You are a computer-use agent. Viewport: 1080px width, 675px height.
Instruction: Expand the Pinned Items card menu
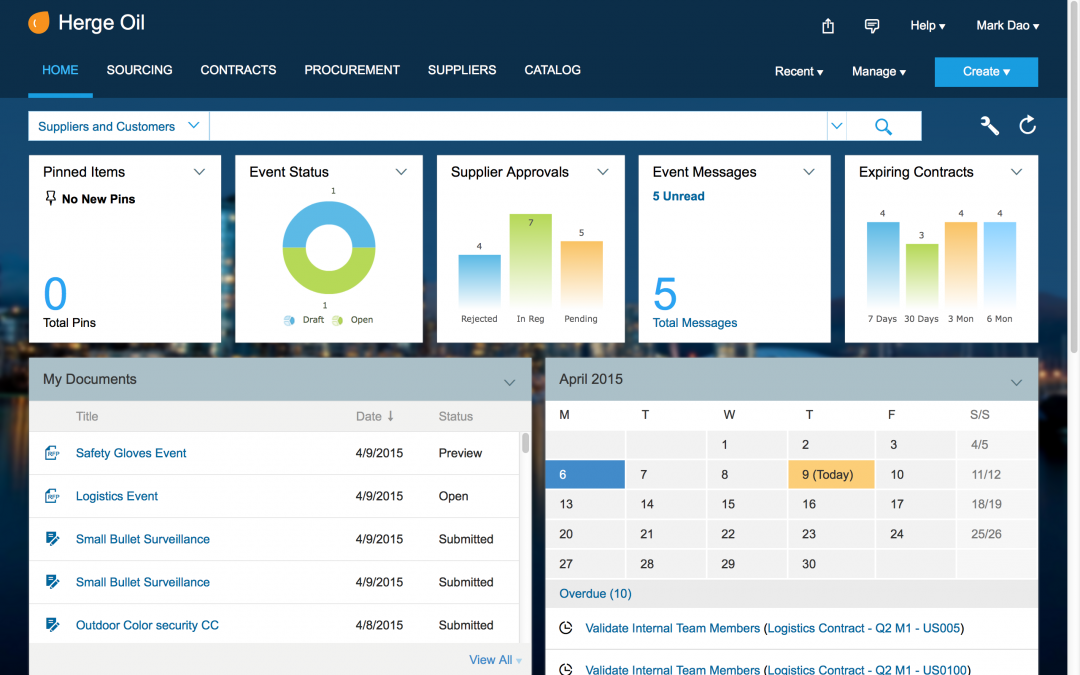(199, 172)
